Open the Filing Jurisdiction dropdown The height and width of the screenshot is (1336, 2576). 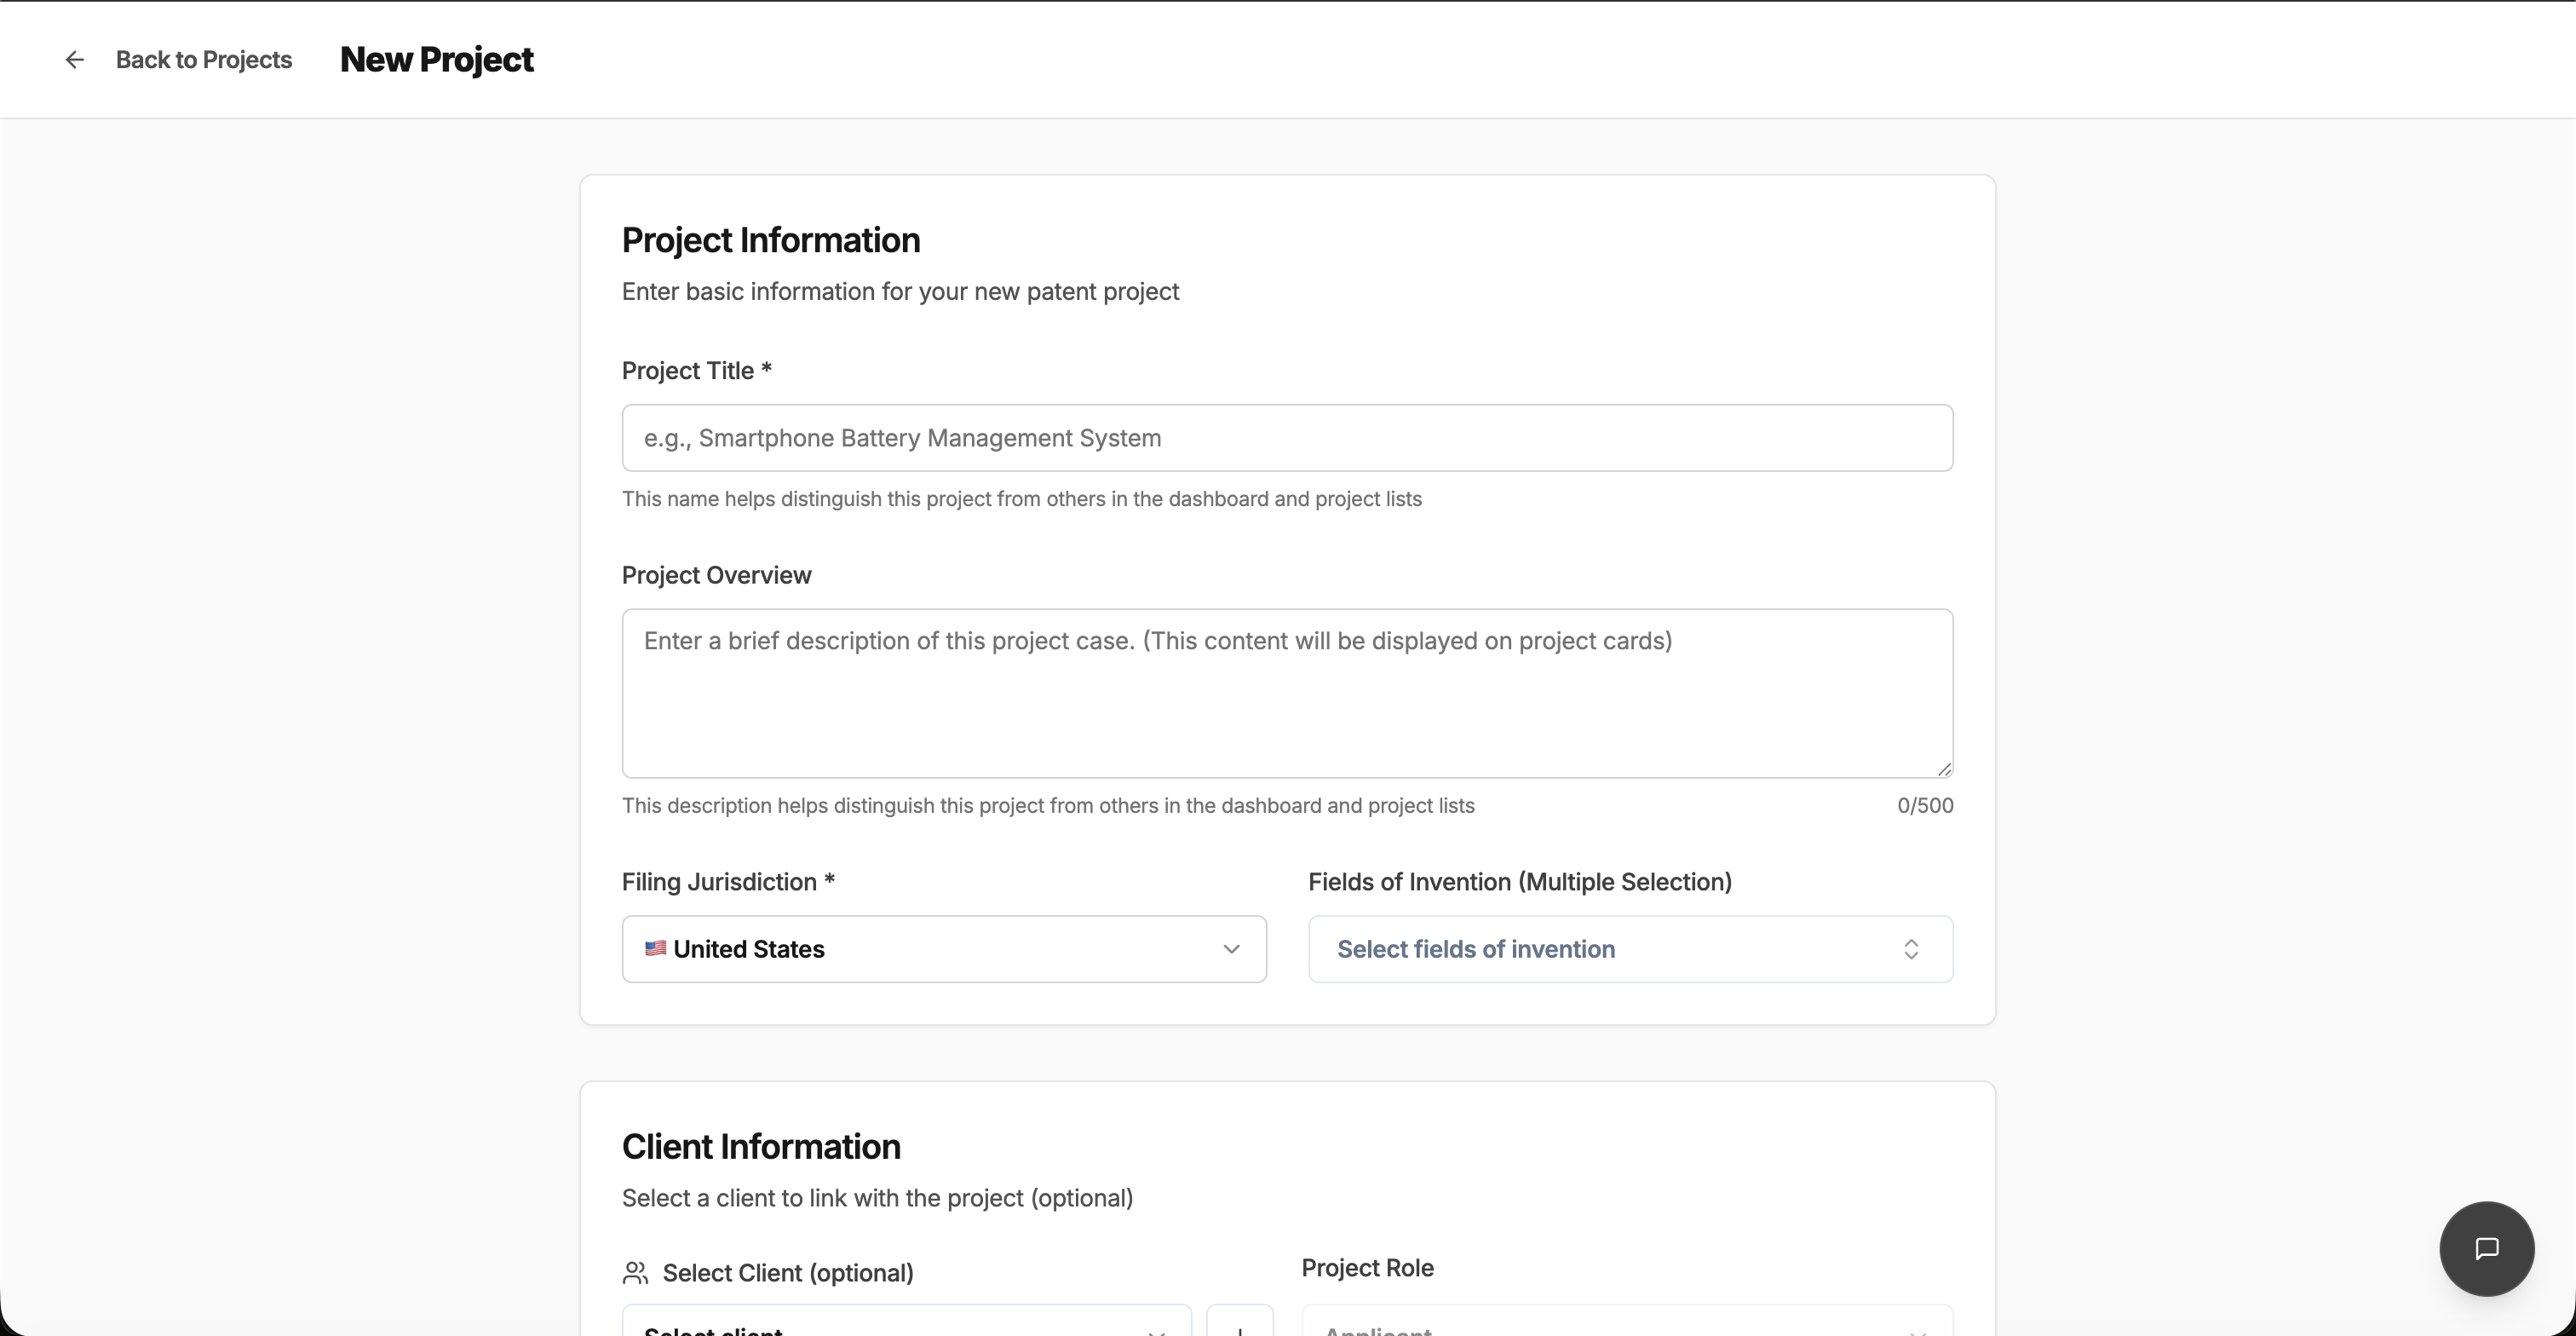pos(943,949)
